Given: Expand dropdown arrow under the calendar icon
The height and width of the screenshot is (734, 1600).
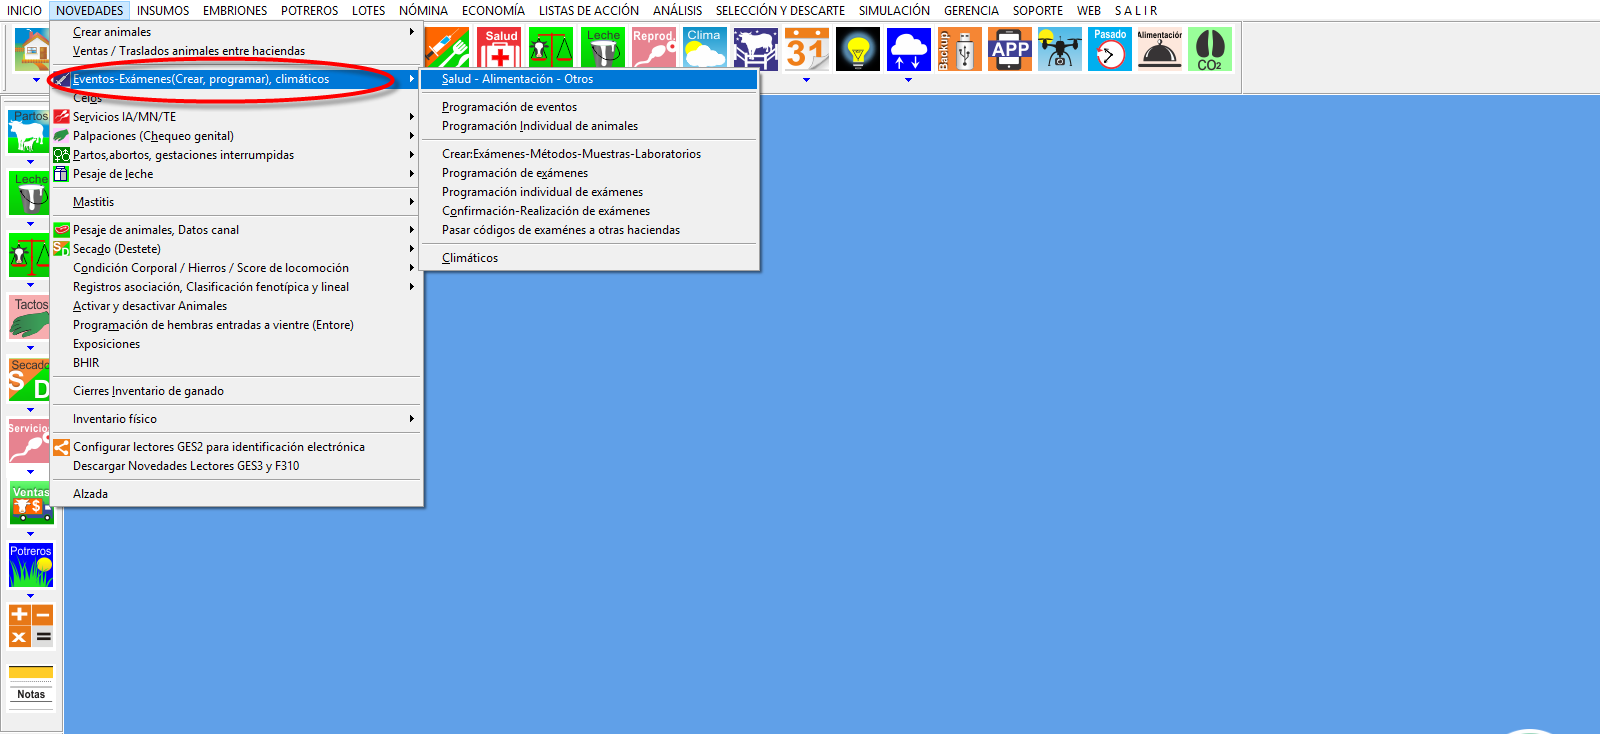Looking at the screenshot, I should tap(806, 80).
